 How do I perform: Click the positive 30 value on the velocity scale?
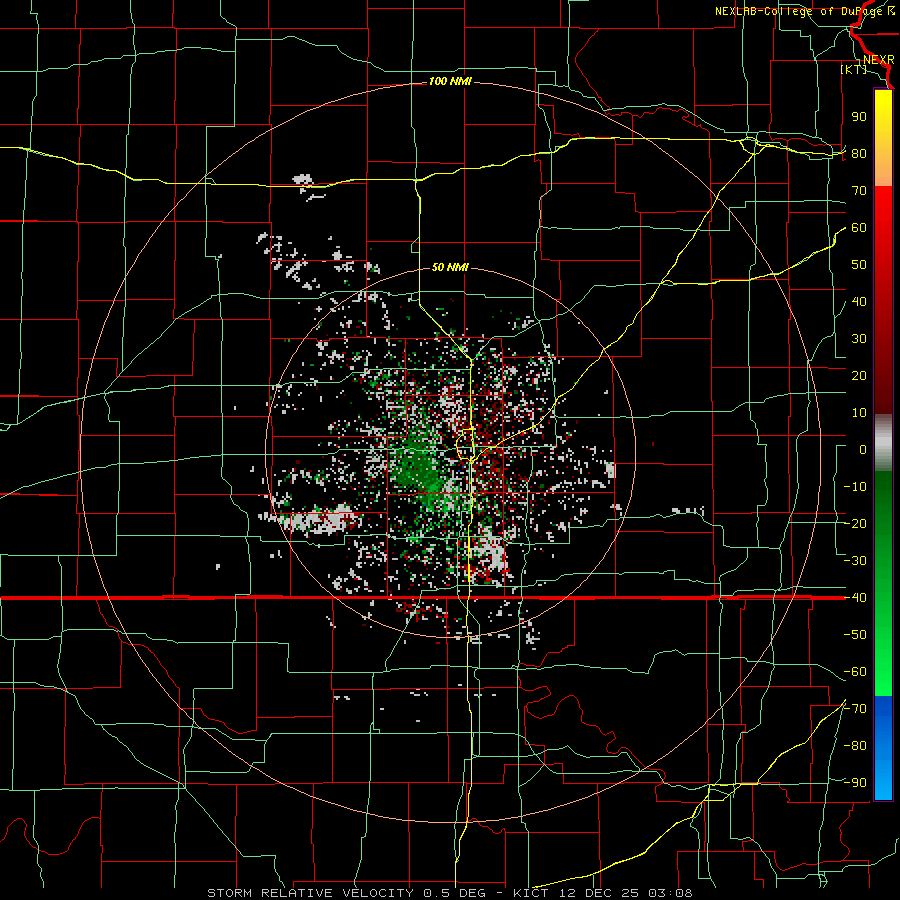pyautogui.click(x=859, y=339)
